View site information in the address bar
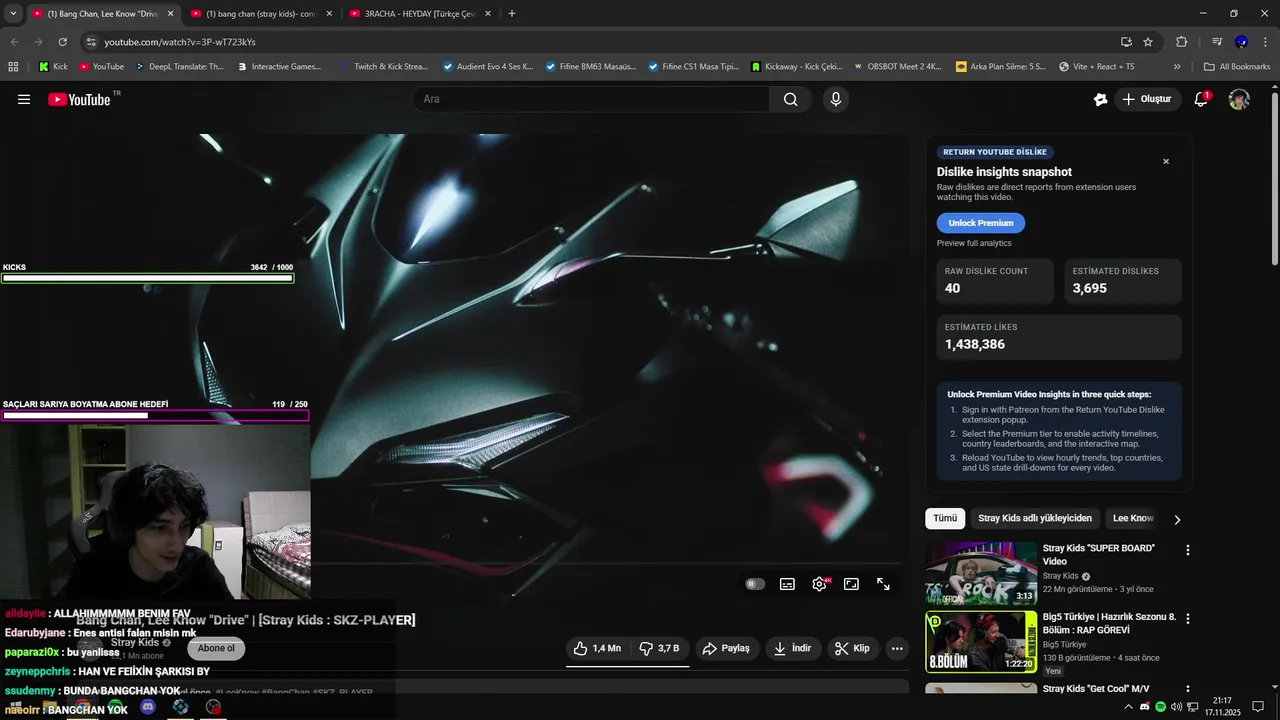This screenshot has width=1280, height=720. pyautogui.click(x=91, y=42)
